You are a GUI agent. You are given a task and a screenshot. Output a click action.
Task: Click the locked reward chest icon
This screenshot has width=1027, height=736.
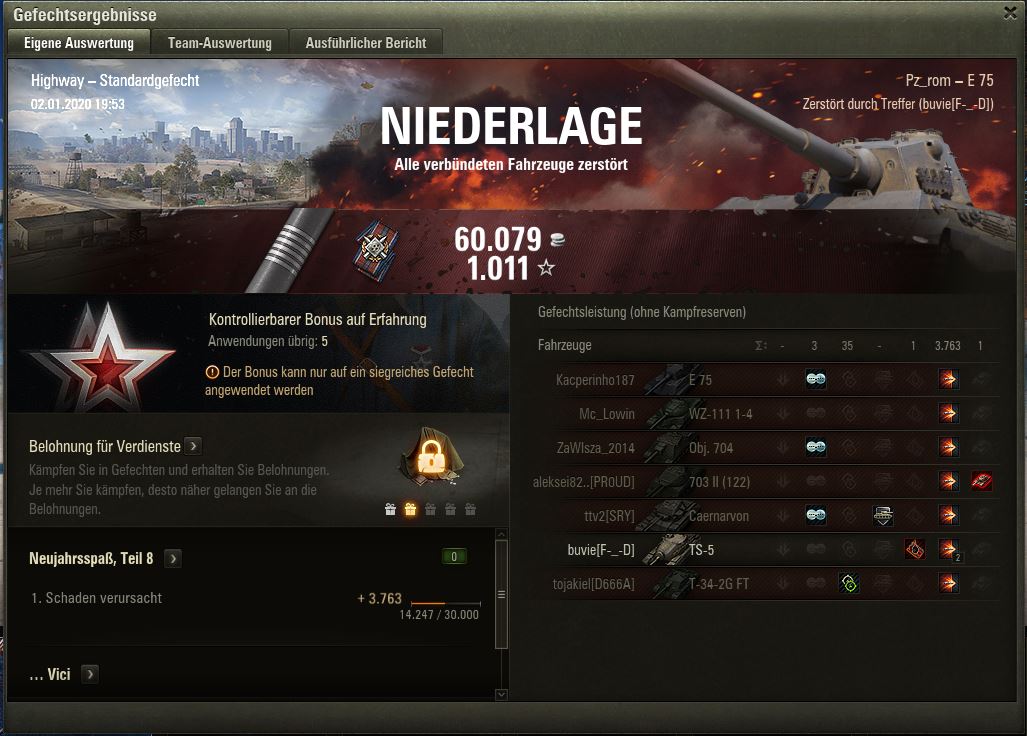pos(431,456)
